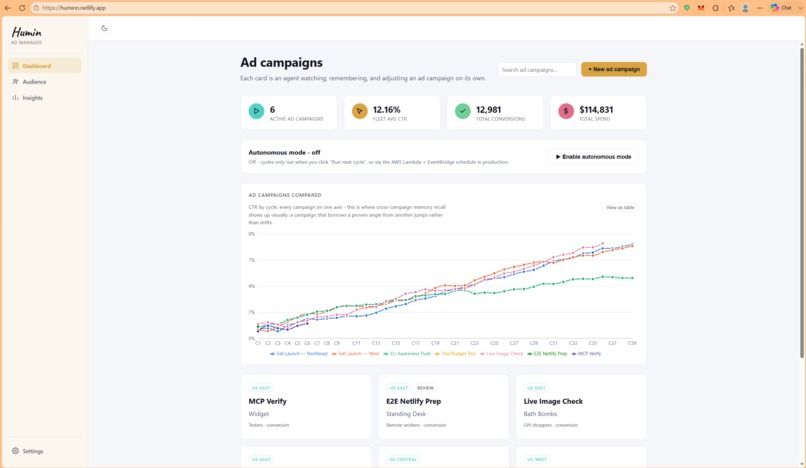Click the browser back arrow
This screenshot has height=468, width=806.
coord(8,8)
